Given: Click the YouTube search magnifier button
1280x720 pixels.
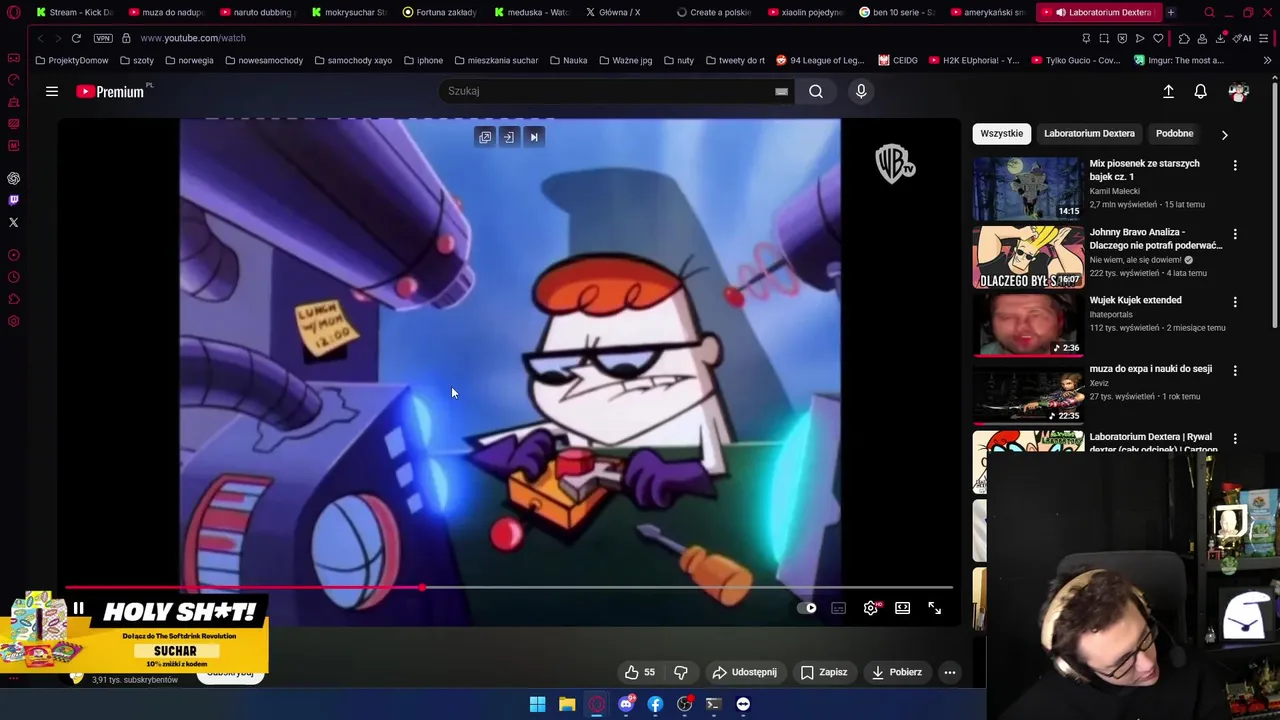Looking at the screenshot, I should (x=816, y=91).
